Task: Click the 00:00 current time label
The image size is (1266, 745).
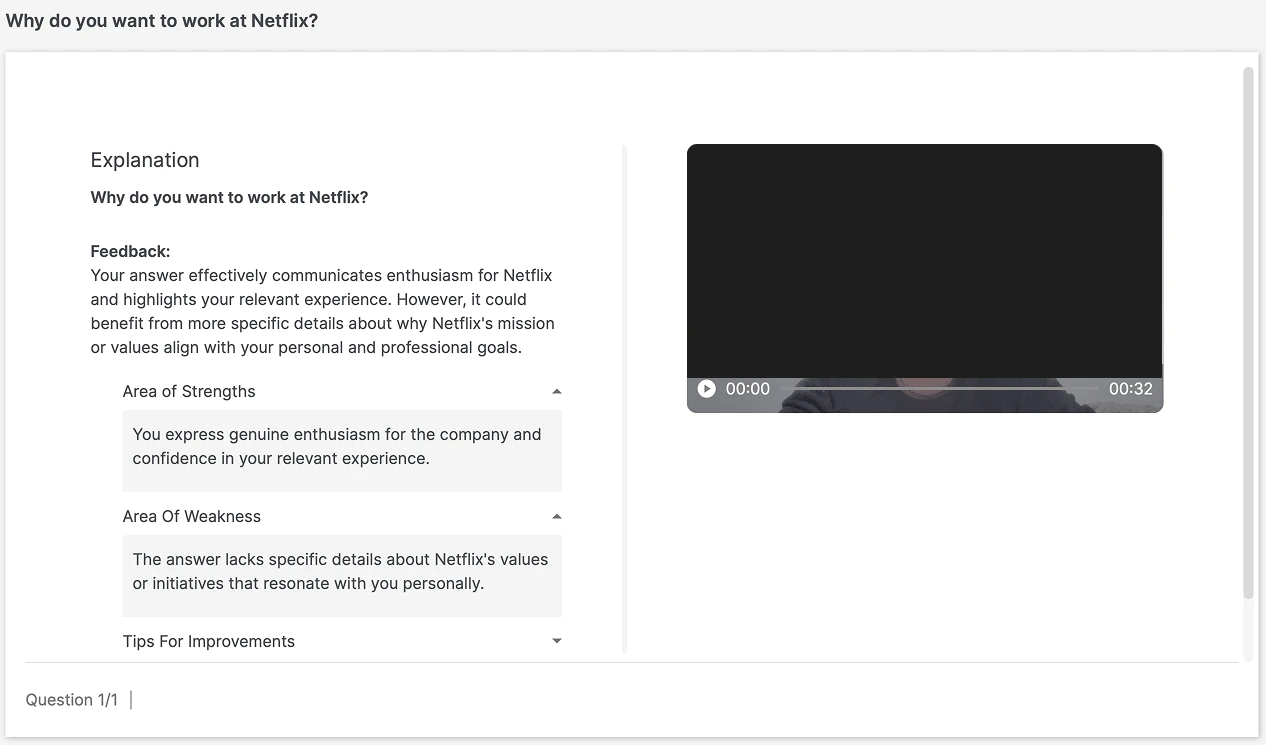Action: click(x=748, y=389)
